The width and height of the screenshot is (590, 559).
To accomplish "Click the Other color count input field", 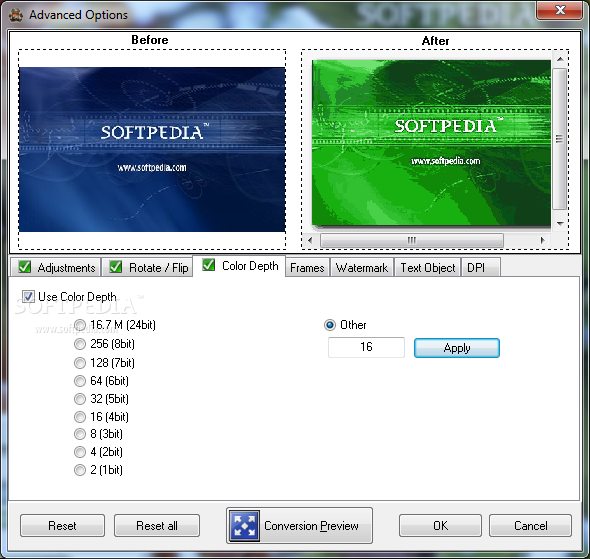I will [x=366, y=347].
